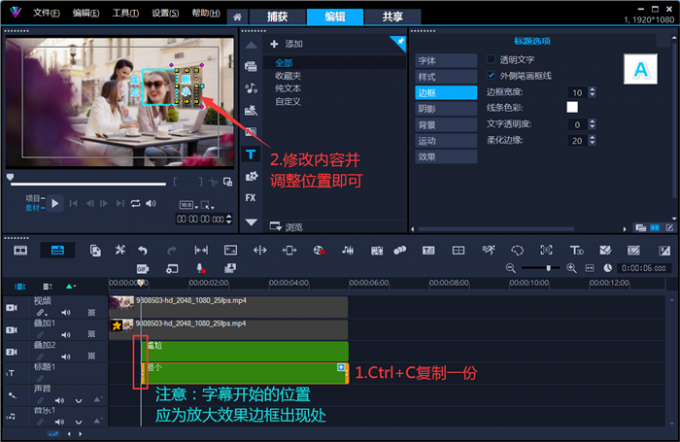
Task: Open the 3D Title editor icon
Action: [576, 250]
